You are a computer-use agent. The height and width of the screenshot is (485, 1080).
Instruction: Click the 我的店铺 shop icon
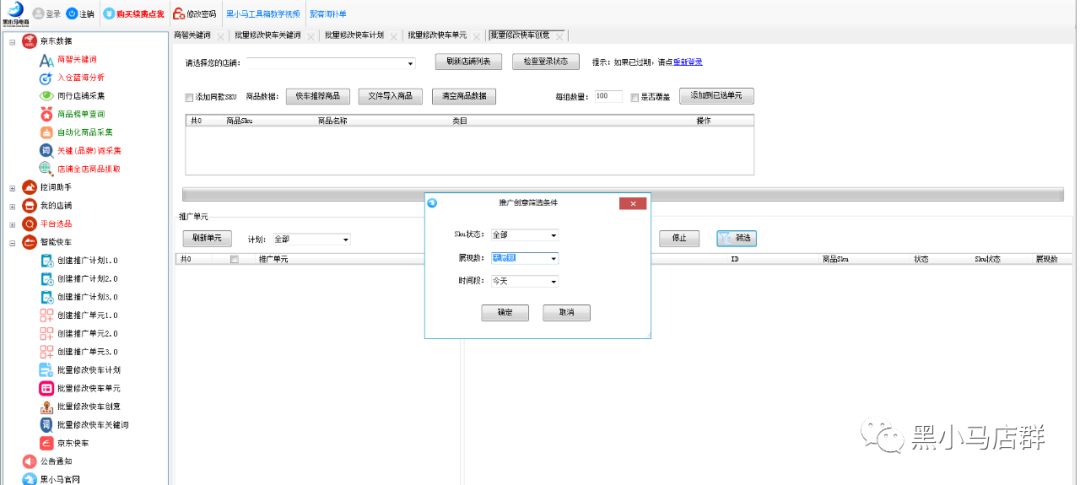click(29, 205)
